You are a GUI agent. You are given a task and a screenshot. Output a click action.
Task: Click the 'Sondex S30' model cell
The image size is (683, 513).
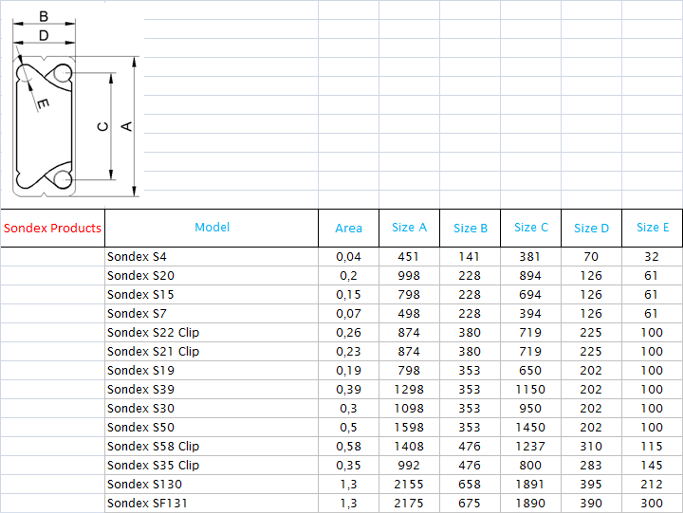point(212,408)
